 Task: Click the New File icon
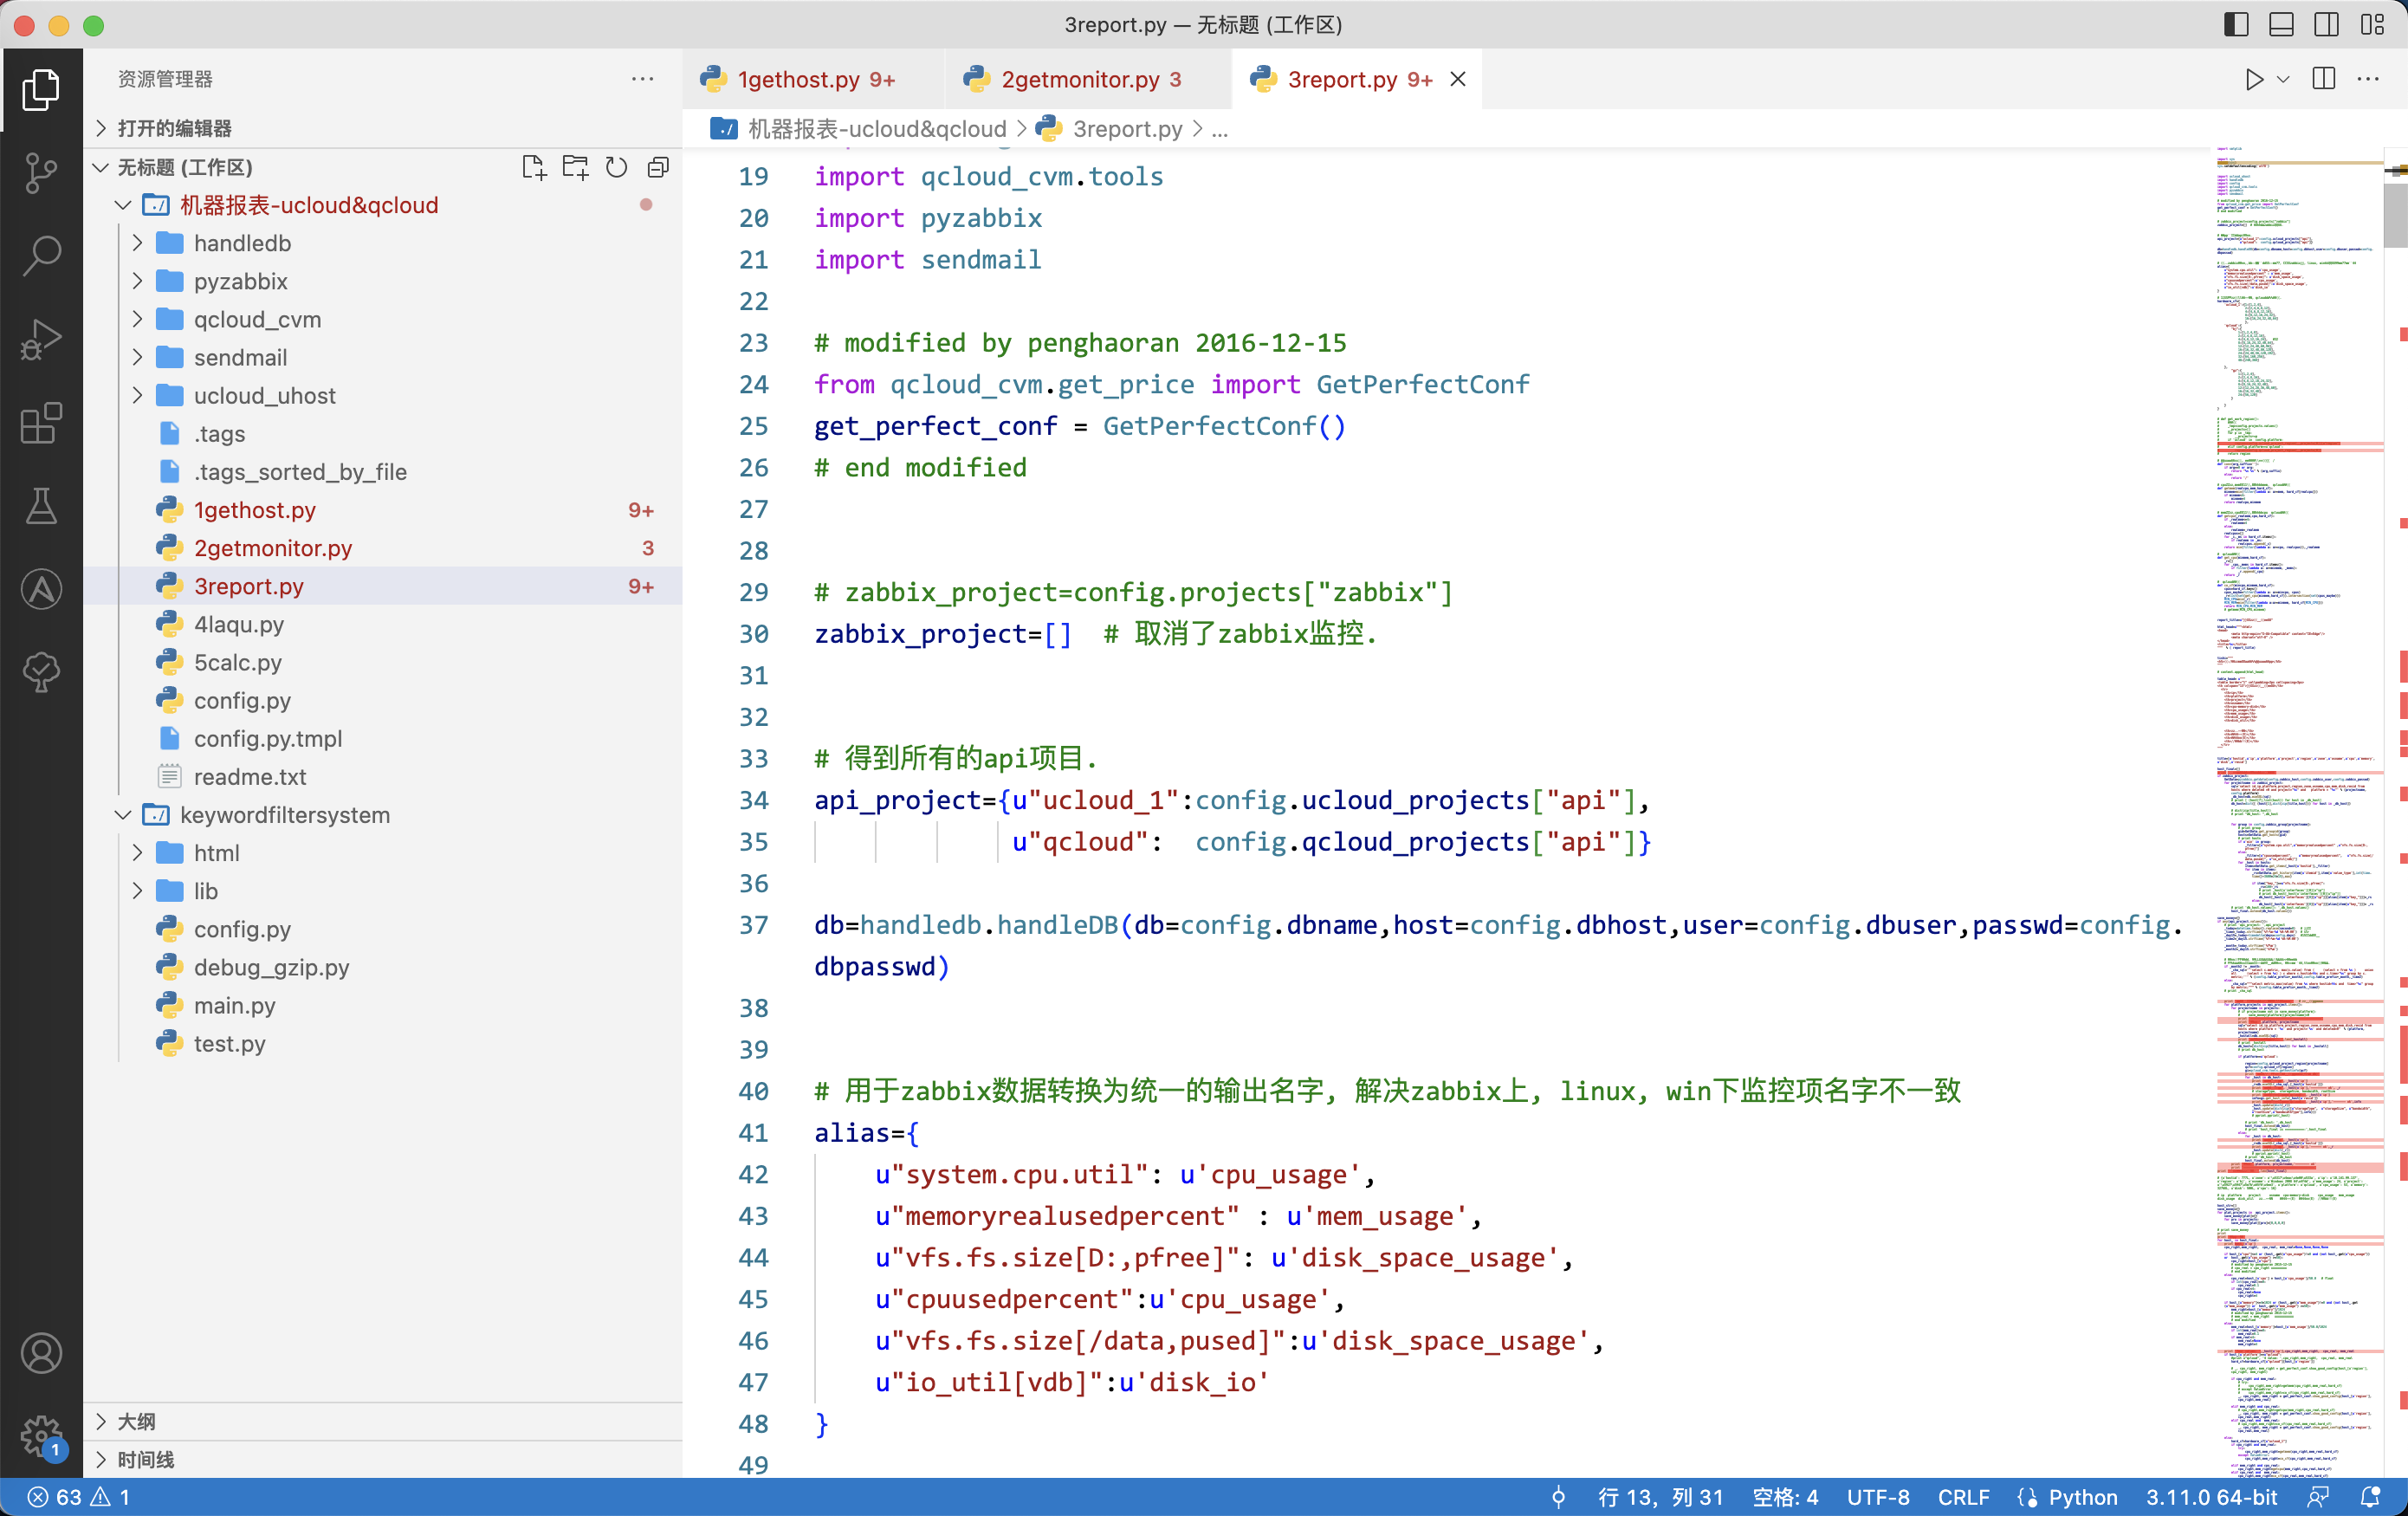click(x=534, y=167)
